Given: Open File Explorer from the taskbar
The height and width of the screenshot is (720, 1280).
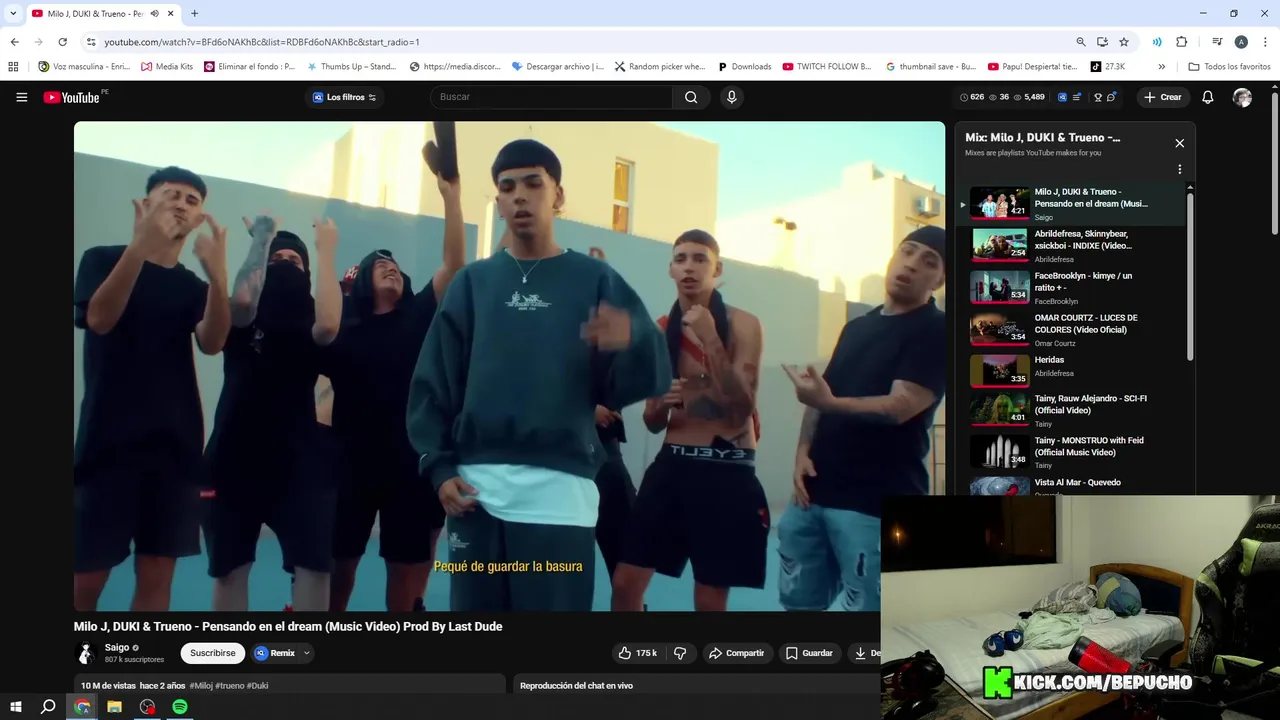Looking at the screenshot, I should (114, 707).
